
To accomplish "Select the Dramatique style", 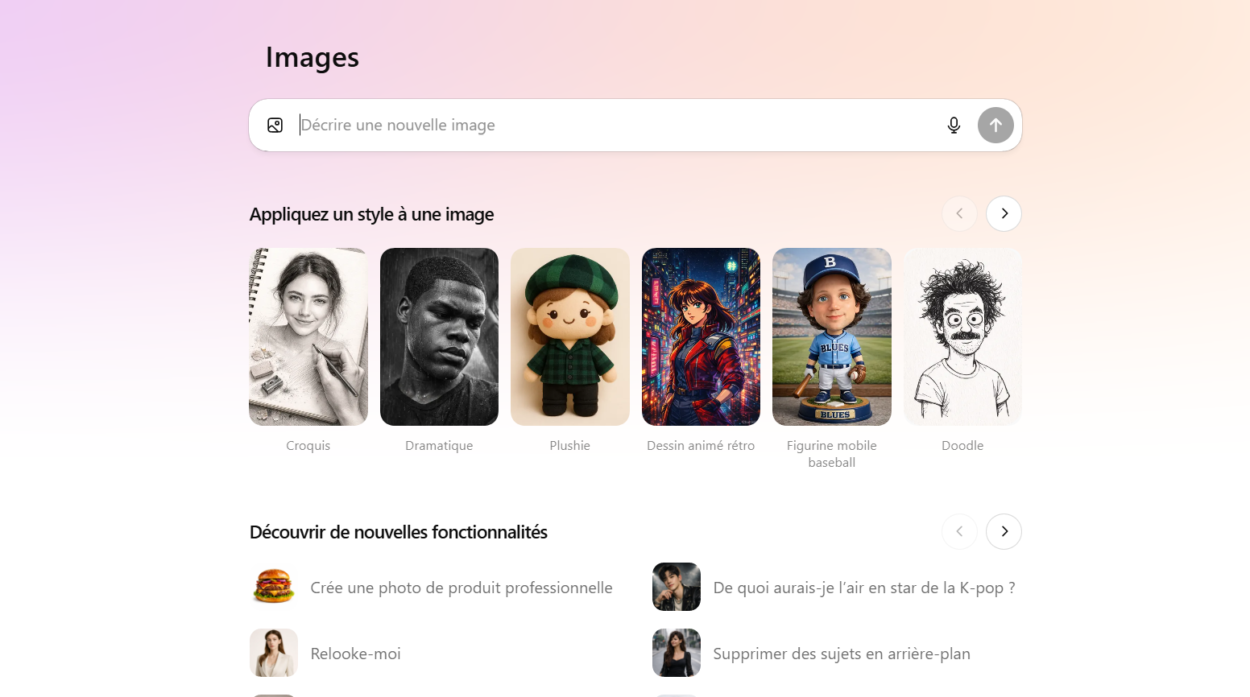I will (439, 336).
